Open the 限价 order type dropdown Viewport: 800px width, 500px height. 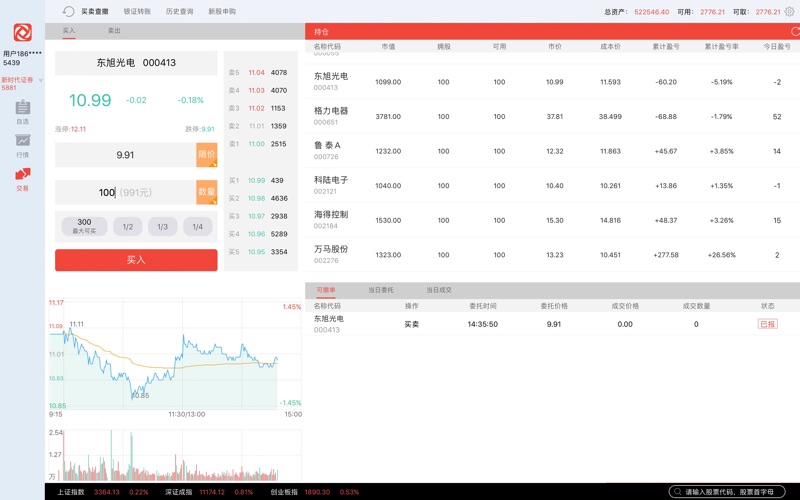click(x=207, y=155)
